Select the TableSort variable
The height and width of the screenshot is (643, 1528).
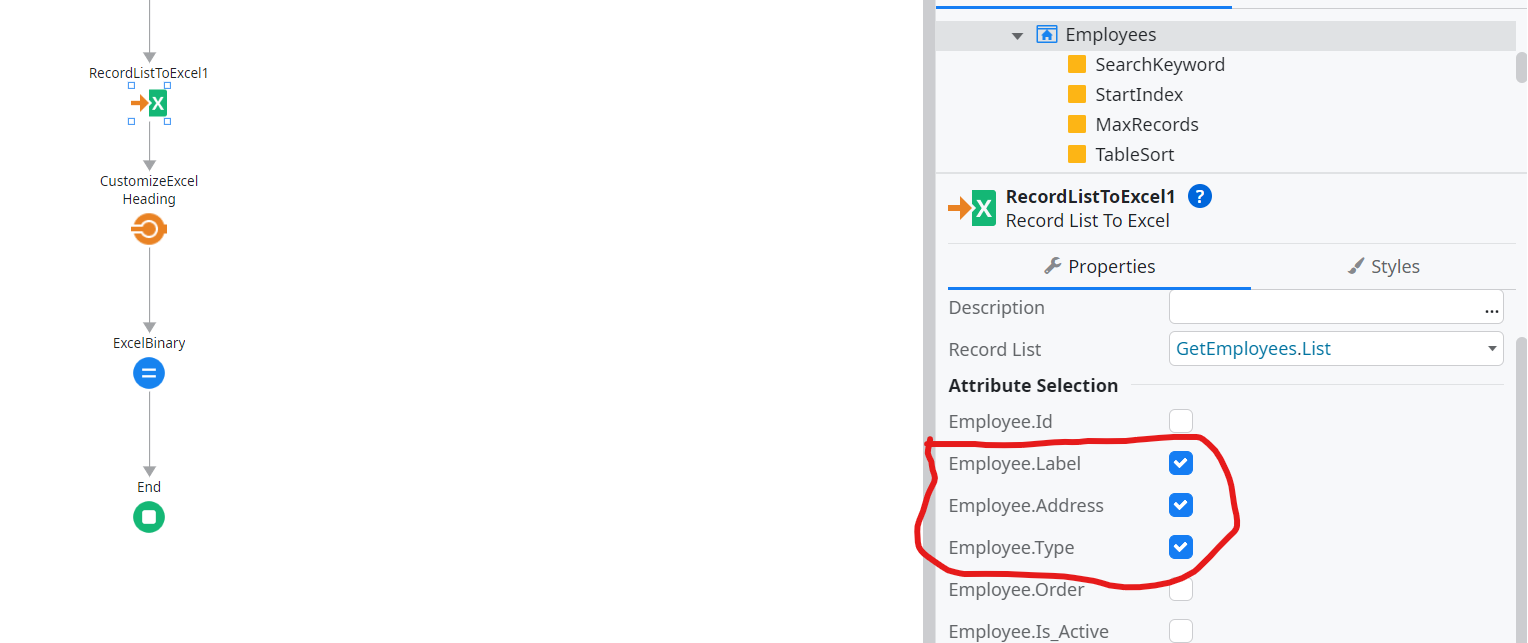[1135, 155]
